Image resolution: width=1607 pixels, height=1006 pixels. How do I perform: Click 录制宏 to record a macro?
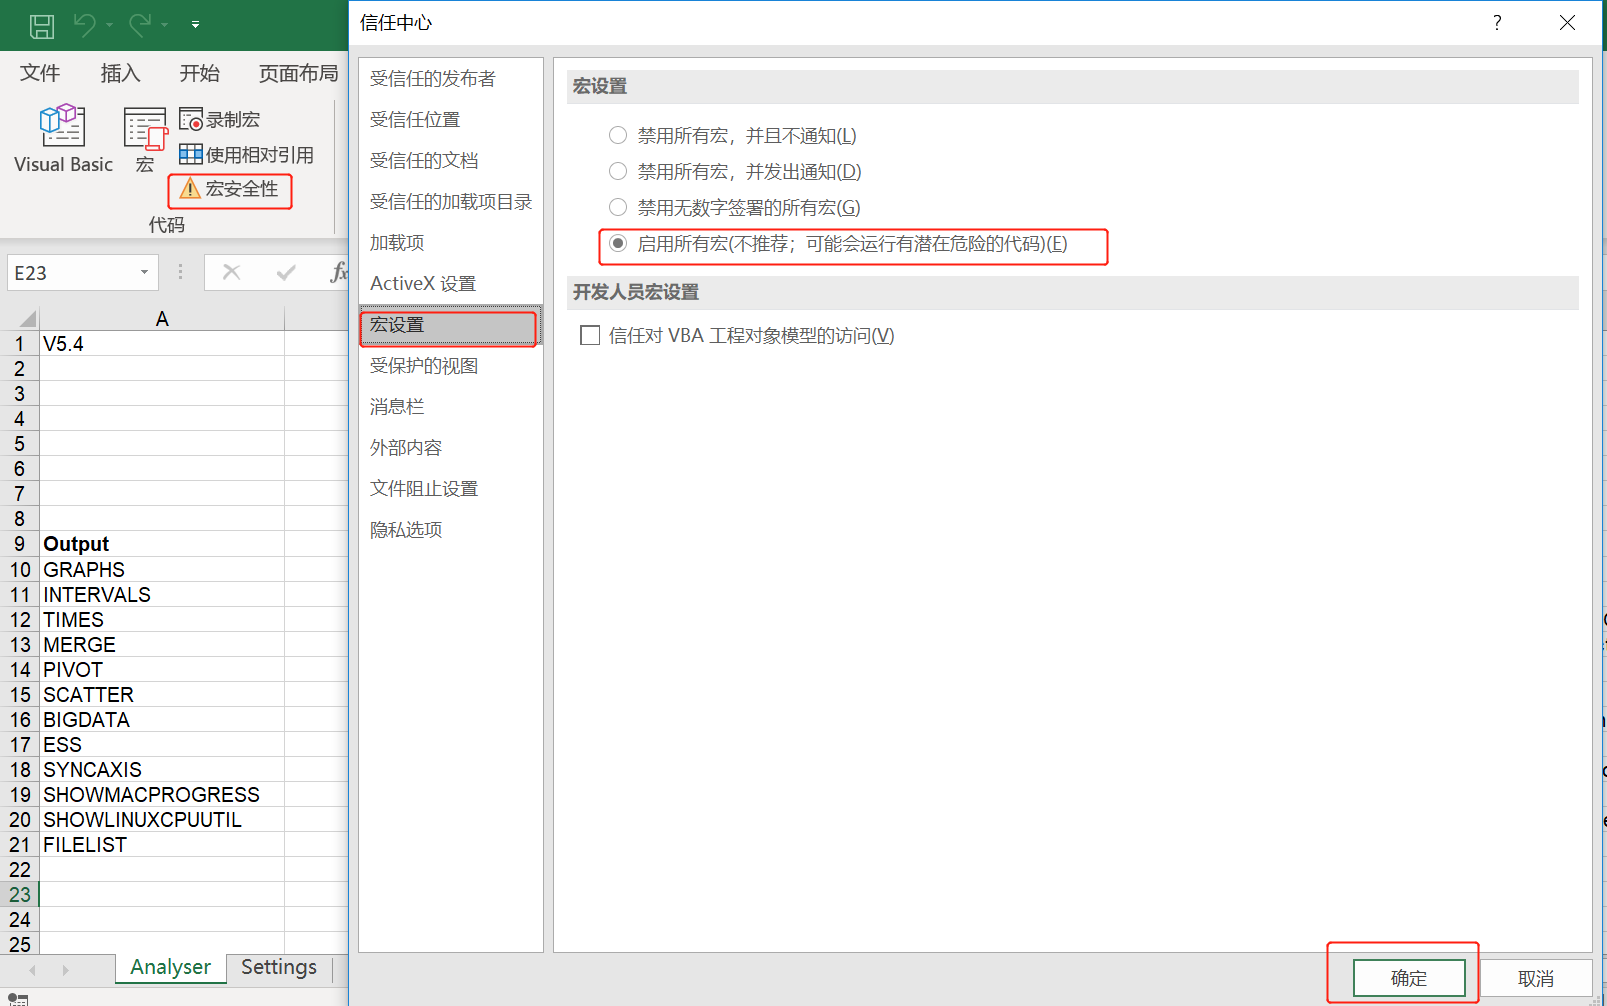(x=220, y=119)
